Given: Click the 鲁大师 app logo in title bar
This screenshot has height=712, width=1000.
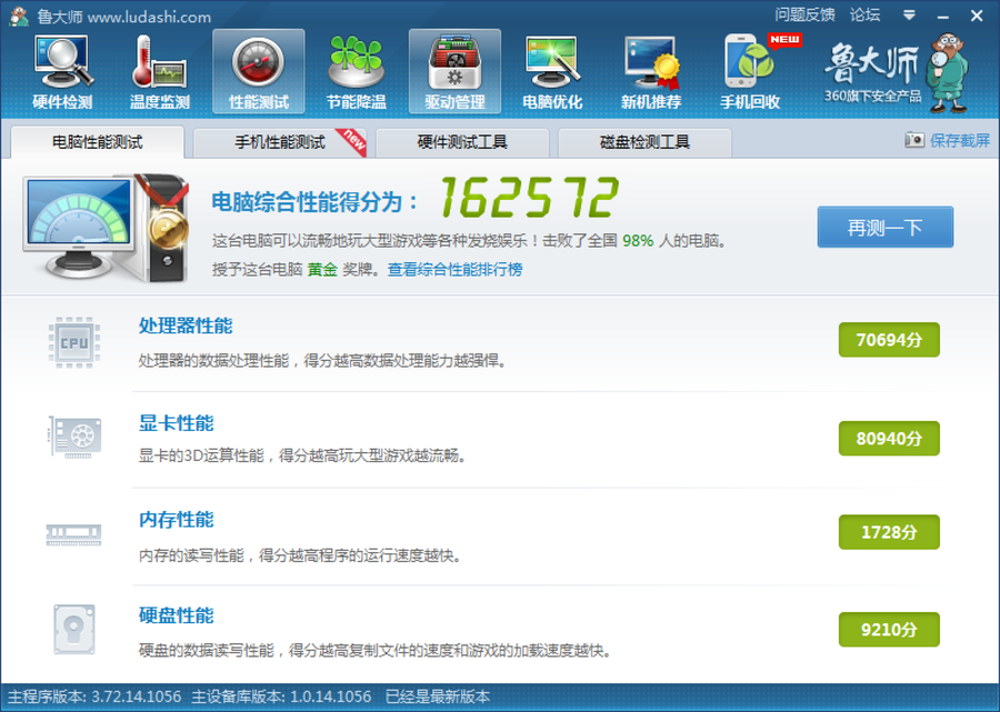Looking at the screenshot, I should point(18,17).
